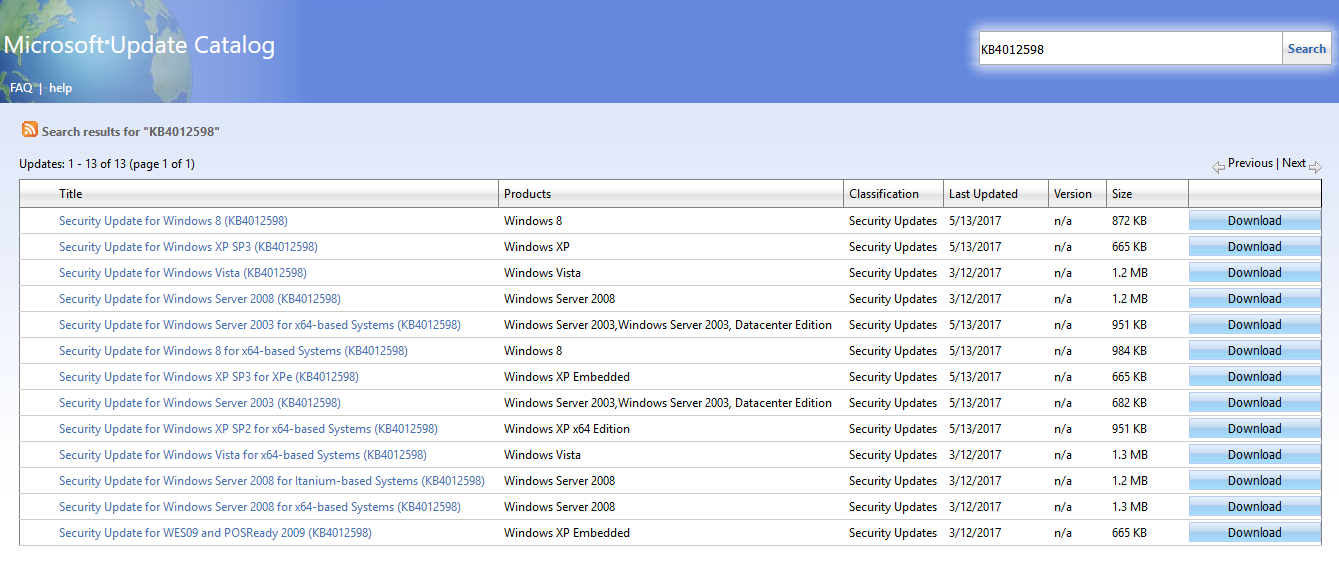The image size is (1339, 574).
Task: Select the 'Windows XP x64 Edition' product cell
Action: (567, 429)
